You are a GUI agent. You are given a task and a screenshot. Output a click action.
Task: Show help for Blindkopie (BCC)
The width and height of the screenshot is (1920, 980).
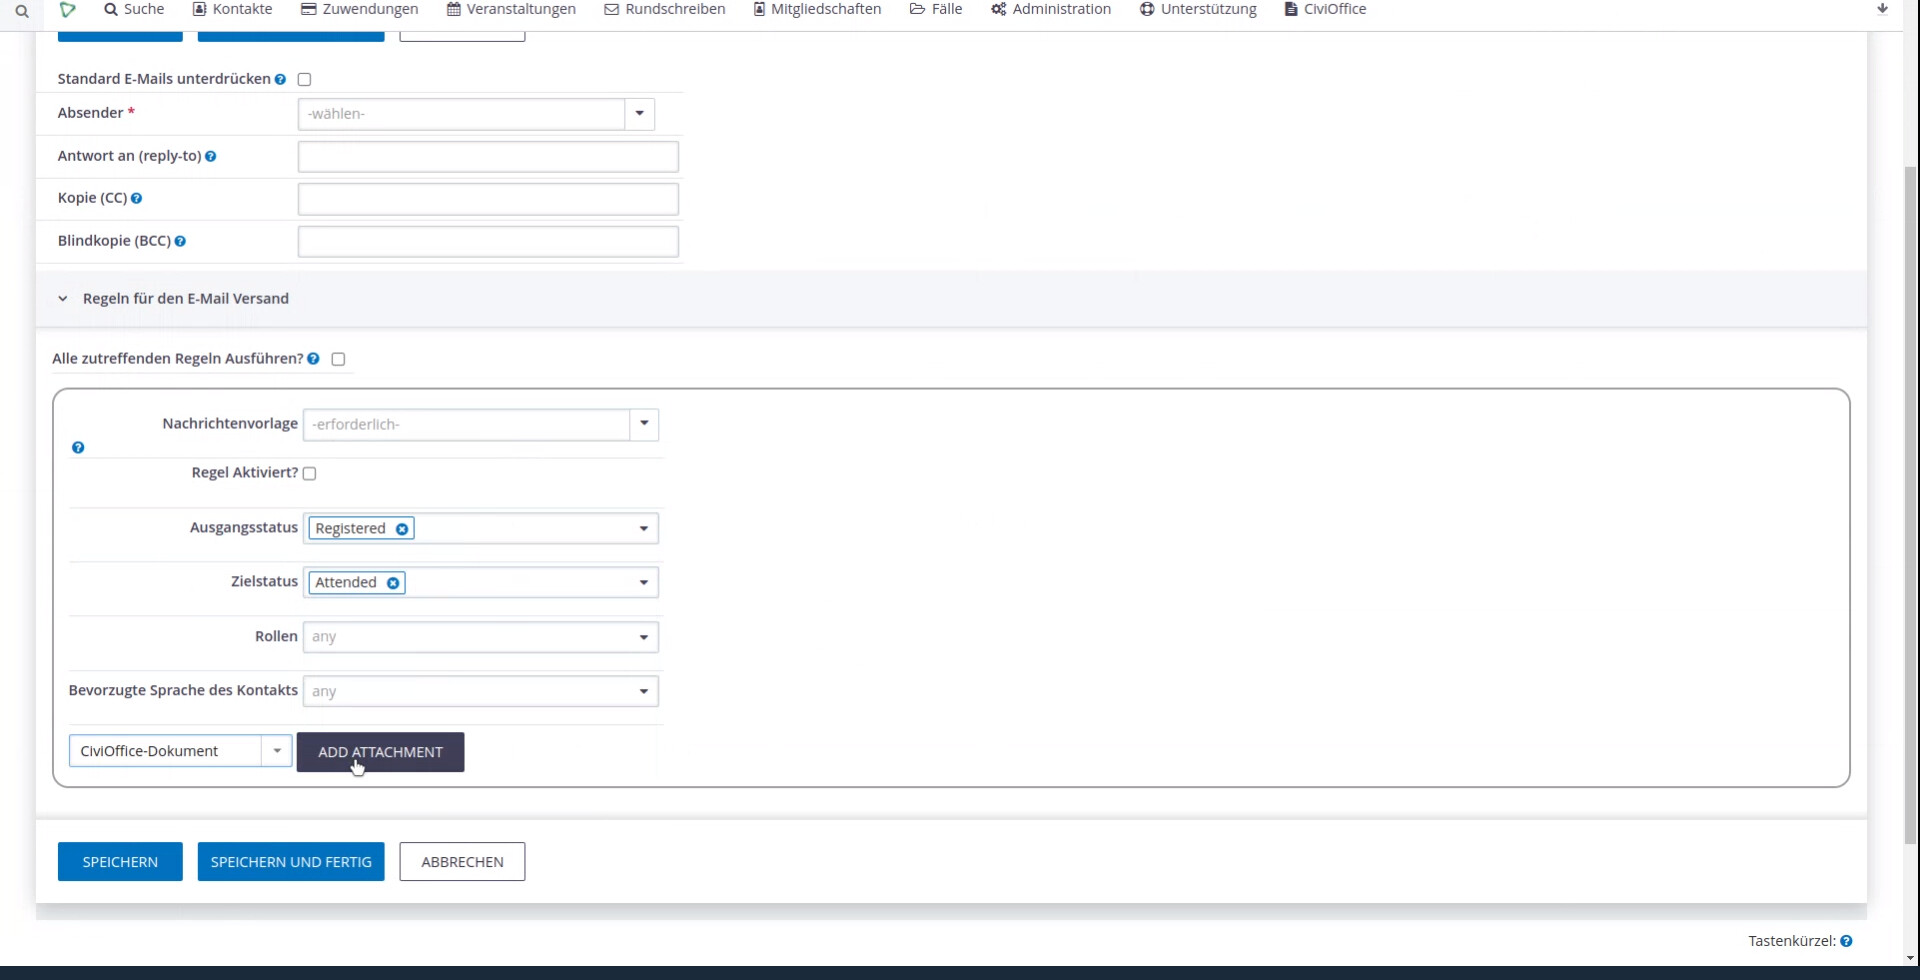(180, 241)
